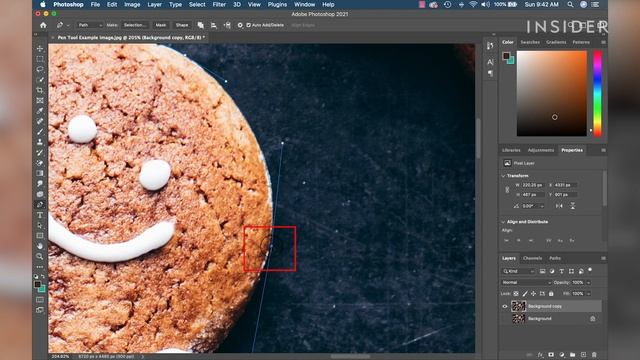640x360 pixels.
Task: Create a new group folder icon
Action: pos(573,355)
